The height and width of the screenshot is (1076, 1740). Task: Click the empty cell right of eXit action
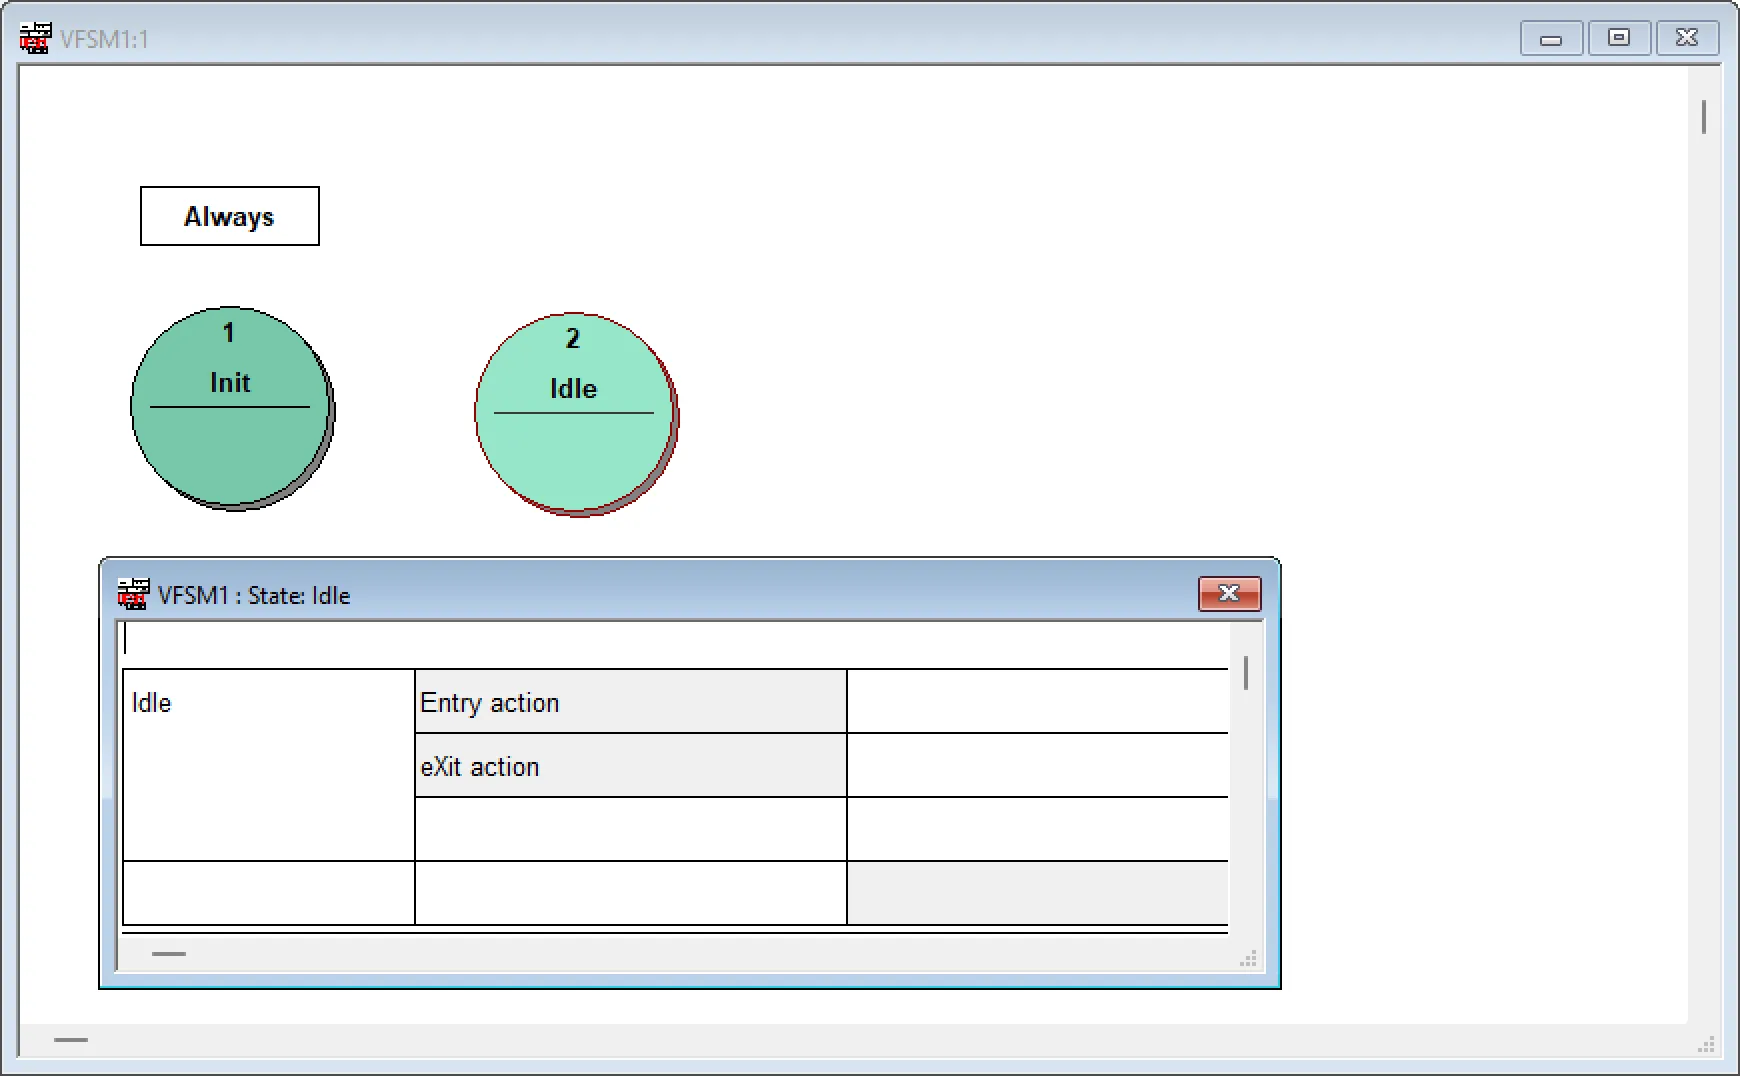[x=1035, y=765]
